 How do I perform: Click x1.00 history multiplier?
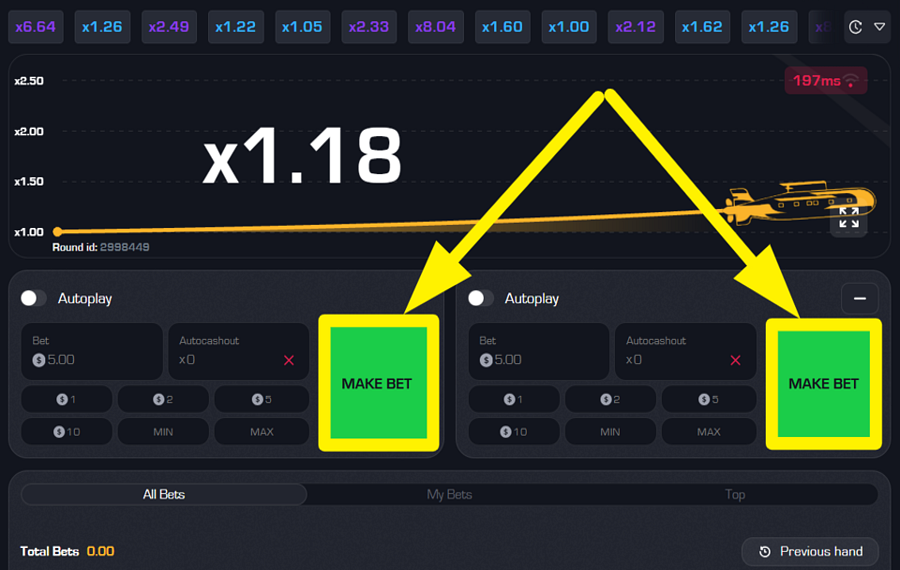569,27
